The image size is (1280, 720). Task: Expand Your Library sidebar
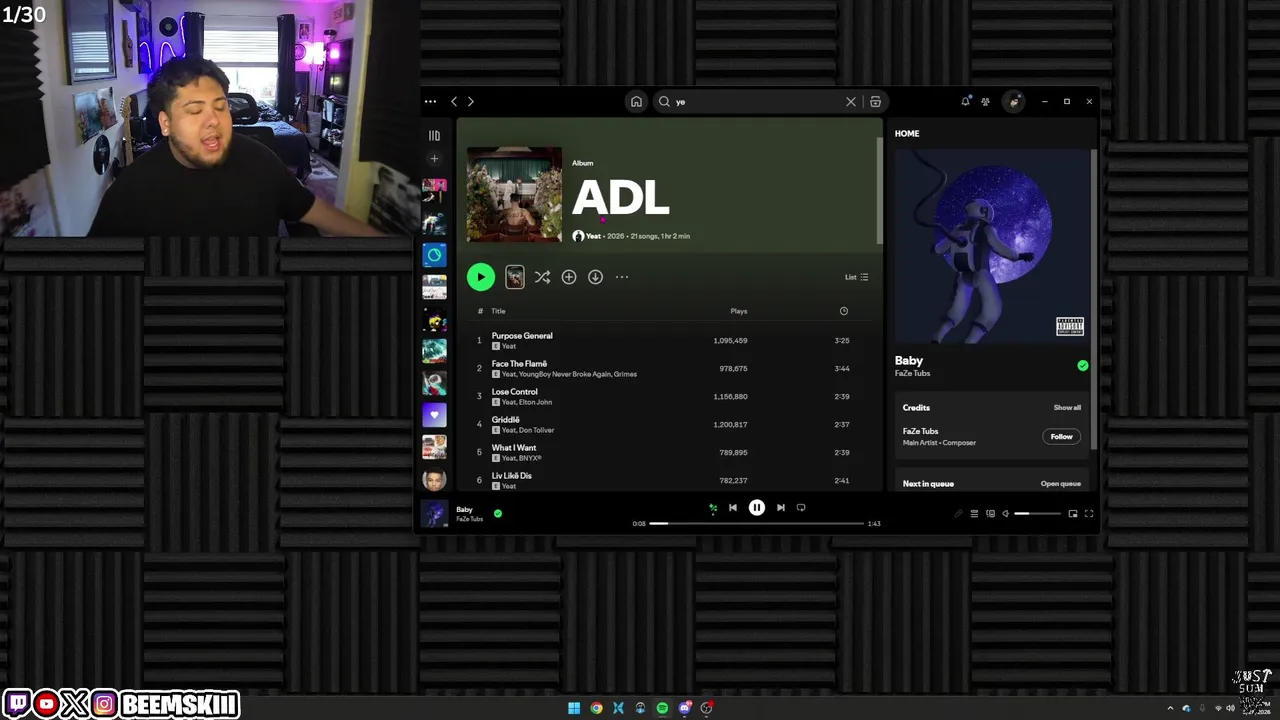tap(434, 135)
